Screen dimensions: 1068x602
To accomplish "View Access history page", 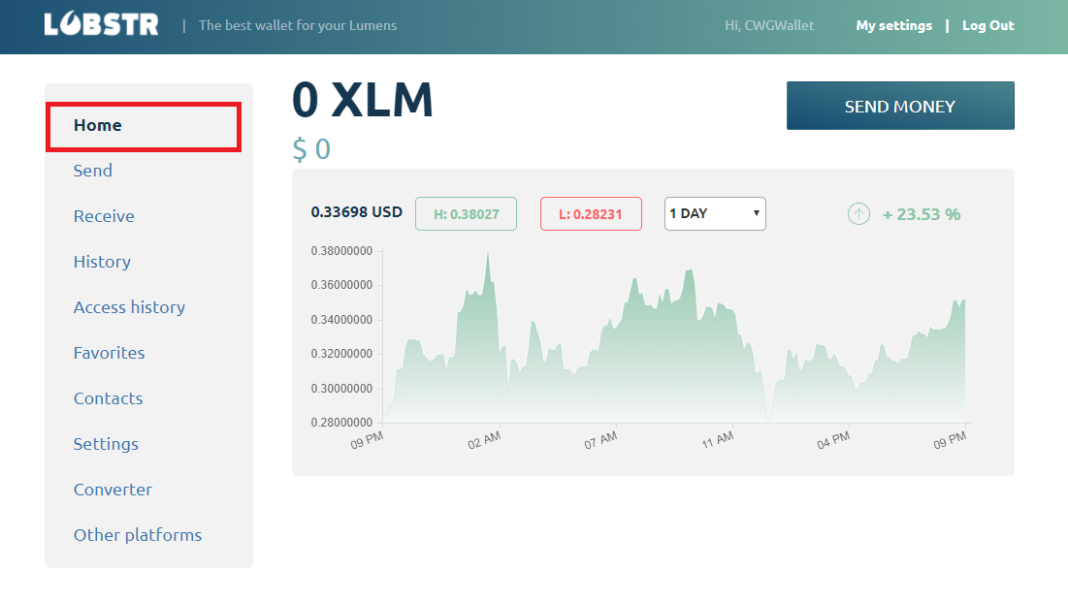I will [x=129, y=307].
